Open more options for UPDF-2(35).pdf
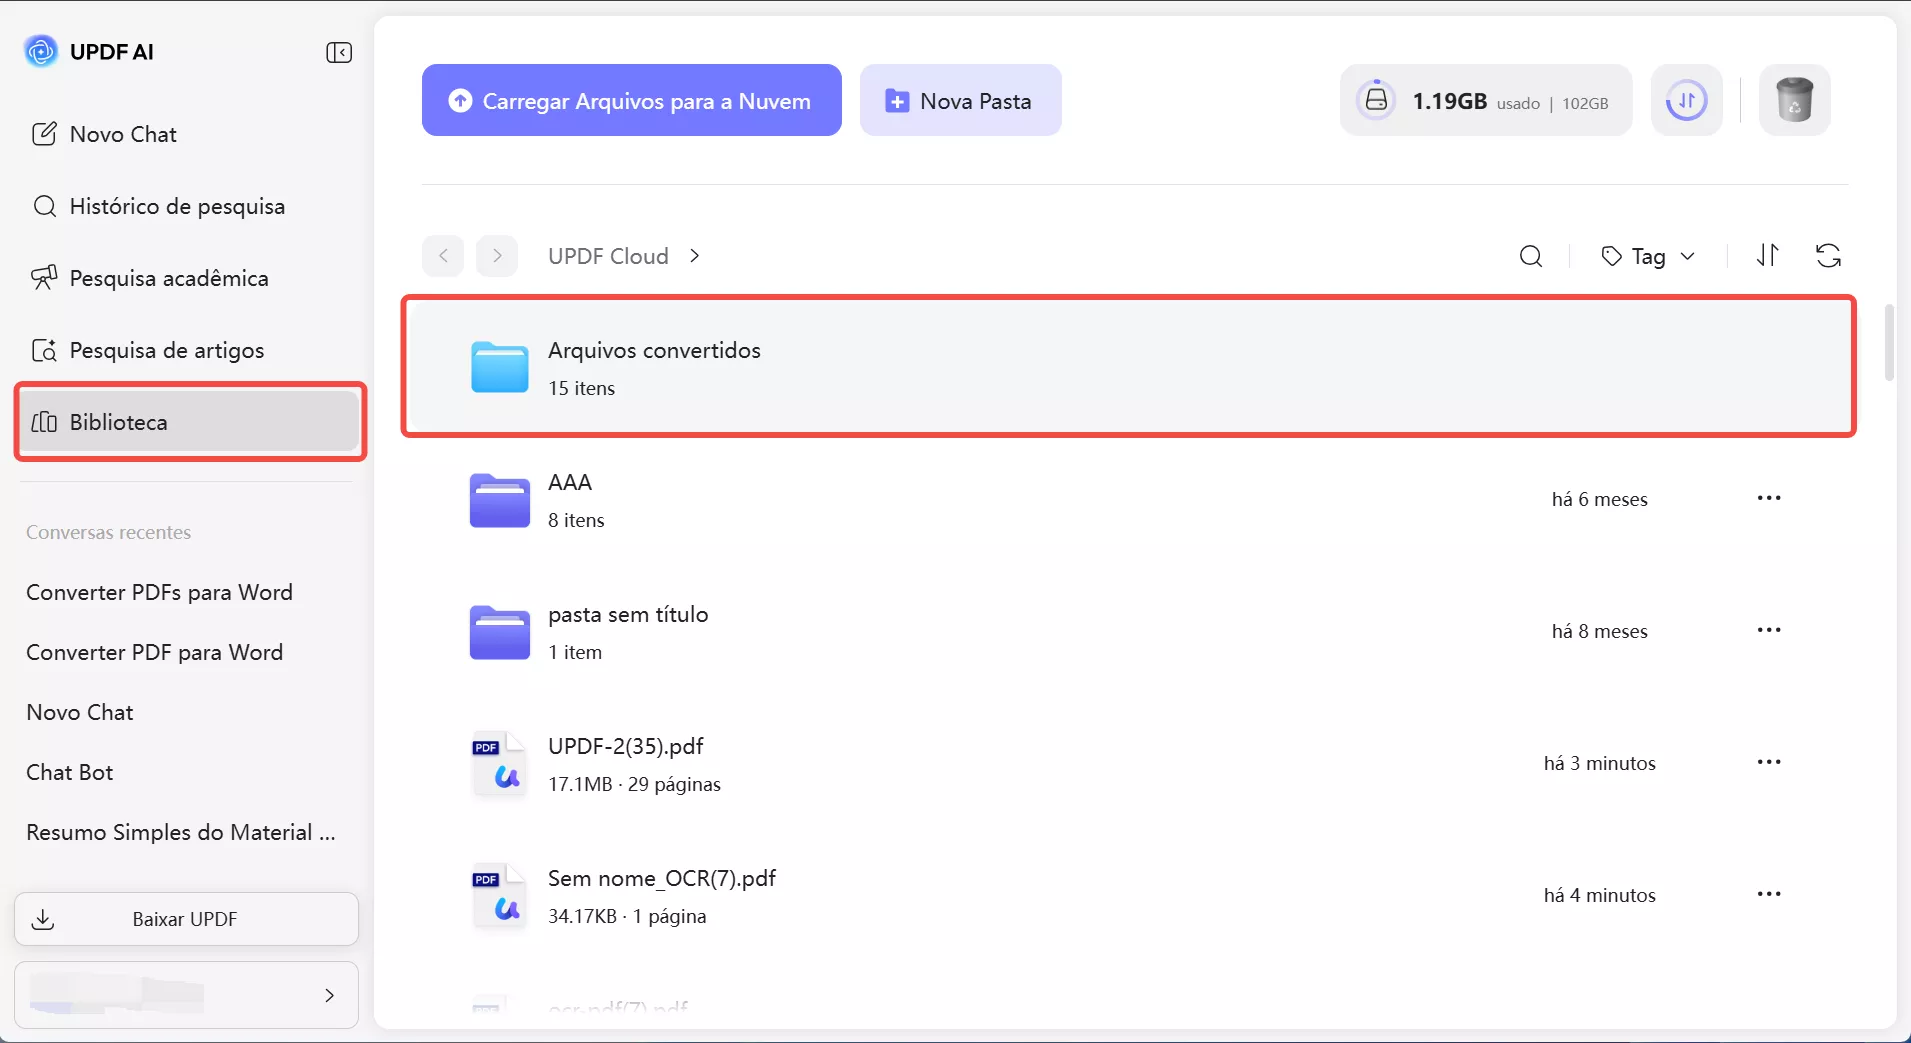 1769,762
